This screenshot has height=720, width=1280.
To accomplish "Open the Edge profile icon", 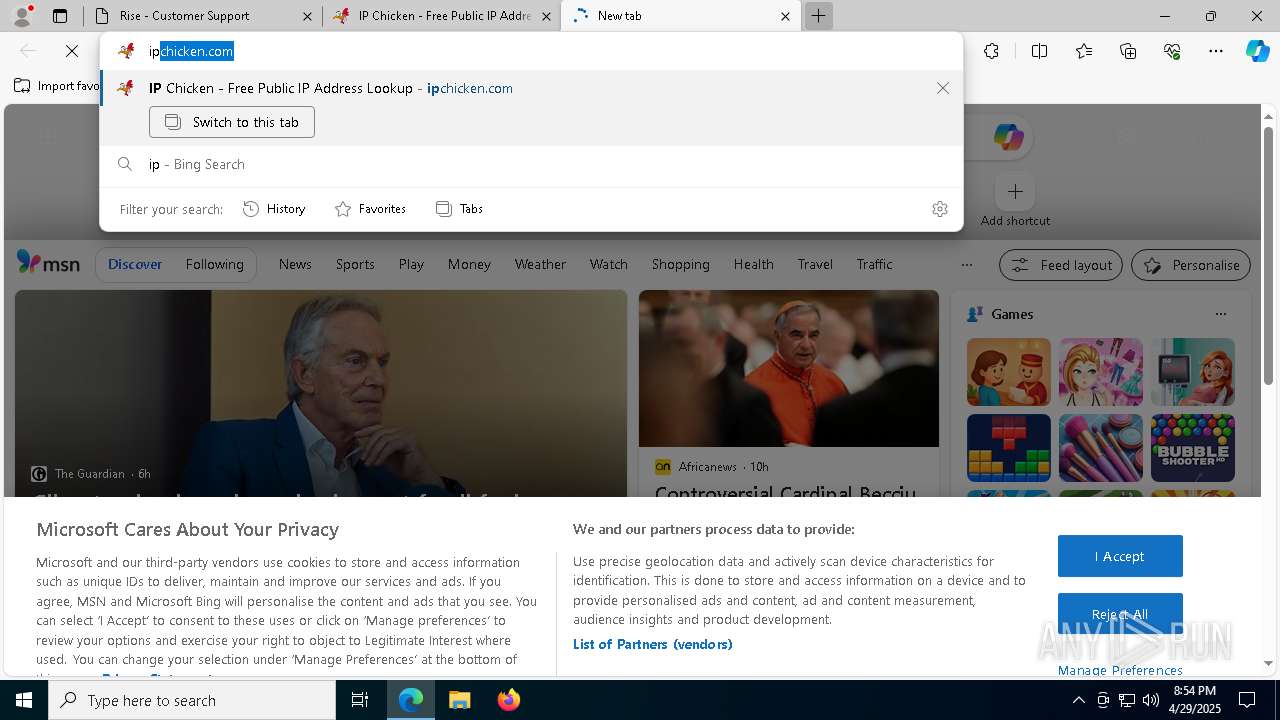I will tap(22, 16).
